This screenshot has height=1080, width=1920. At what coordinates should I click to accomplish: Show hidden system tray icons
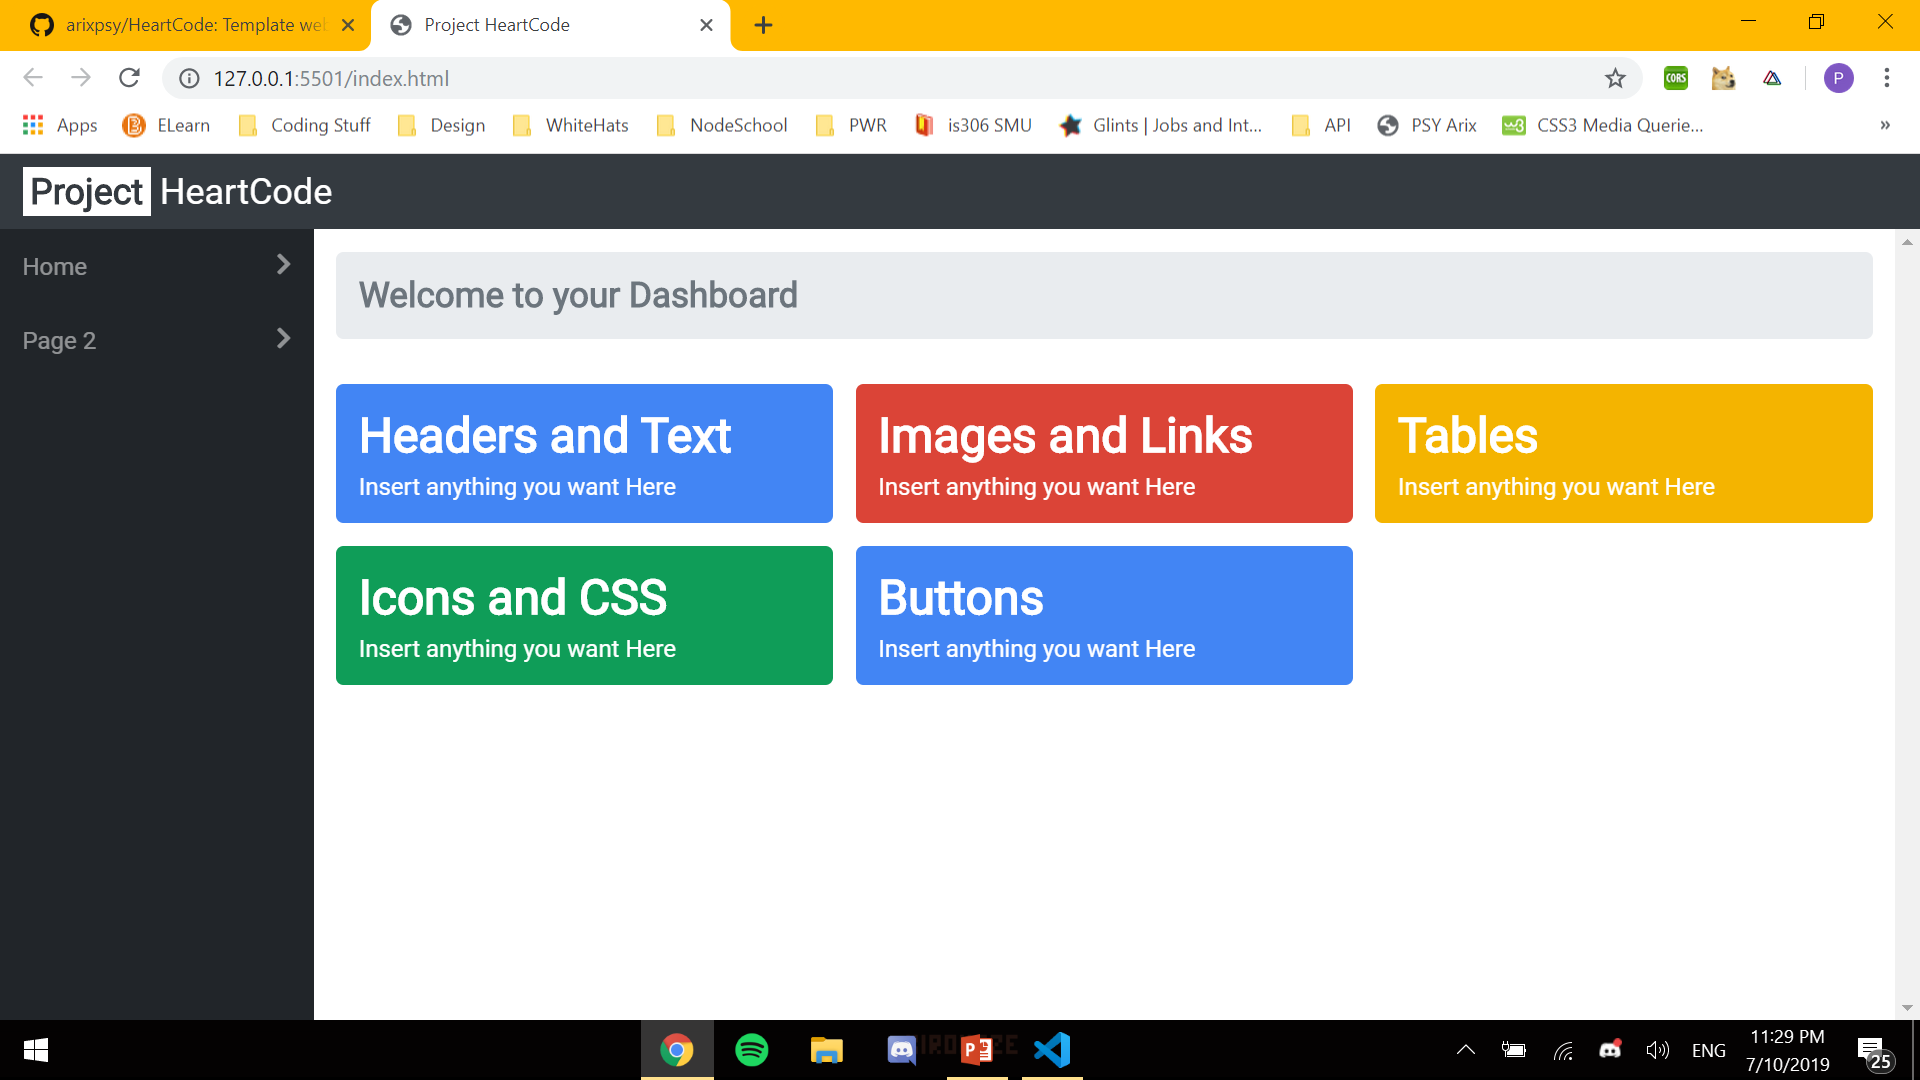(x=1465, y=1050)
